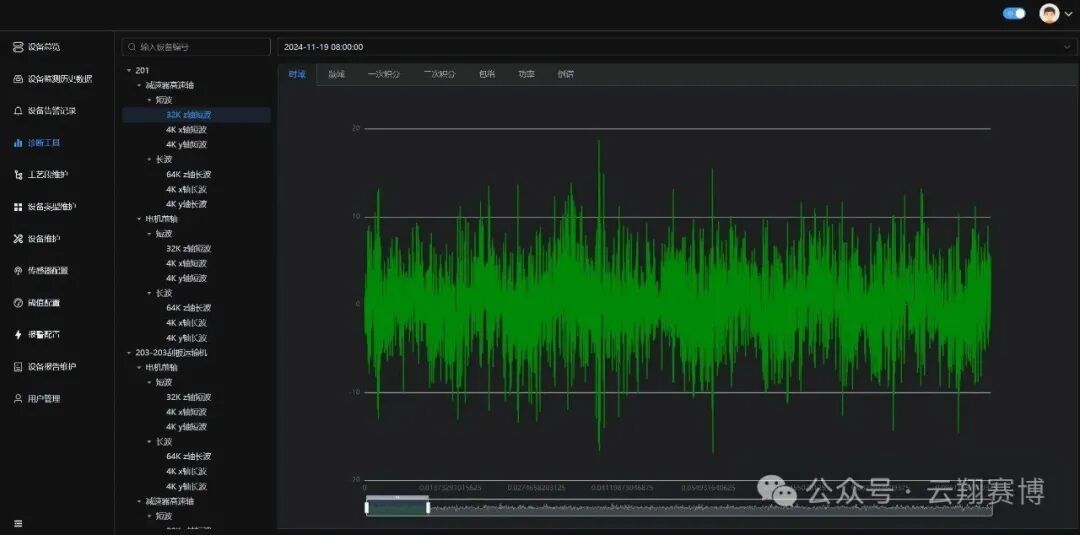Viewport: 1080px width, 535px height.
Task: Select 4K x轴长波 under 201's 减速器高速轴
Action: 187,189
